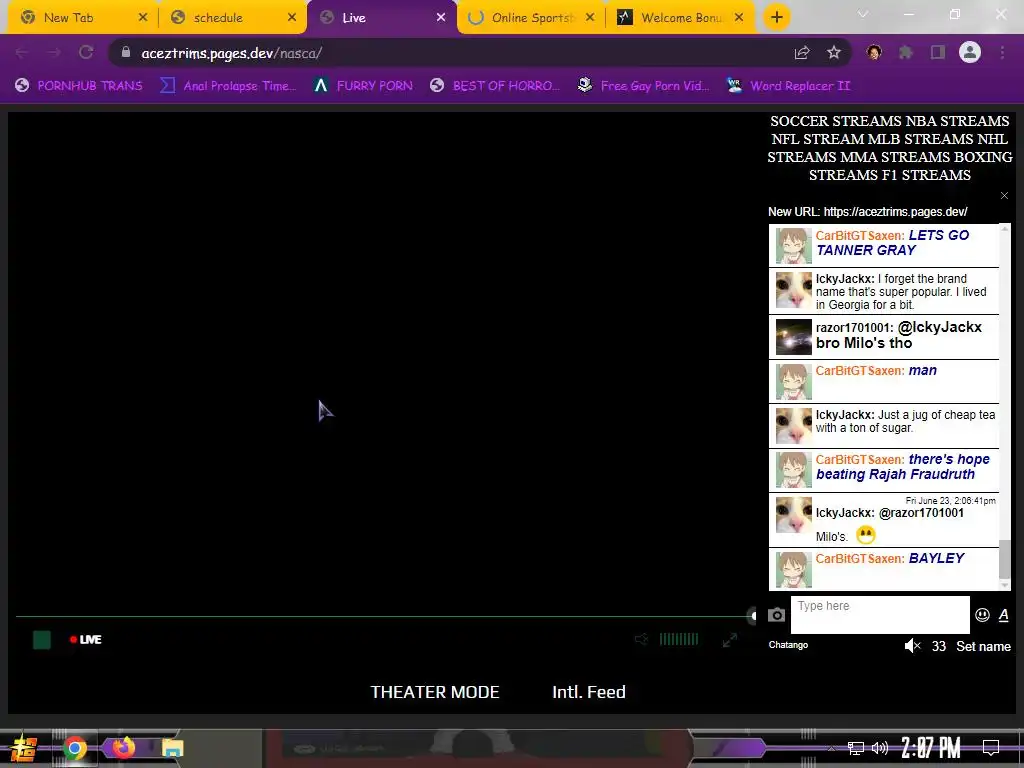Go forward to next page
This screenshot has height=768, width=1024.
(x=54, y=53)
